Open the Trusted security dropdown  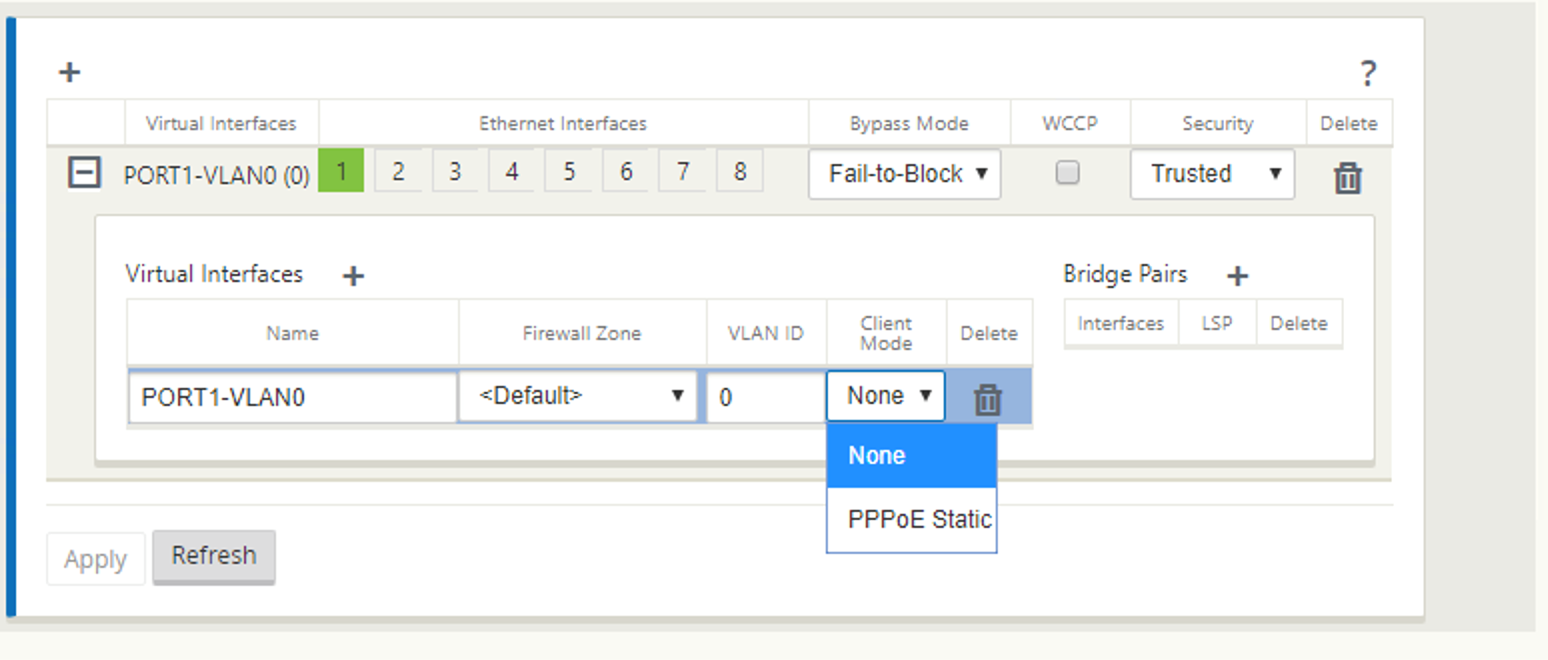point(1213,174)
